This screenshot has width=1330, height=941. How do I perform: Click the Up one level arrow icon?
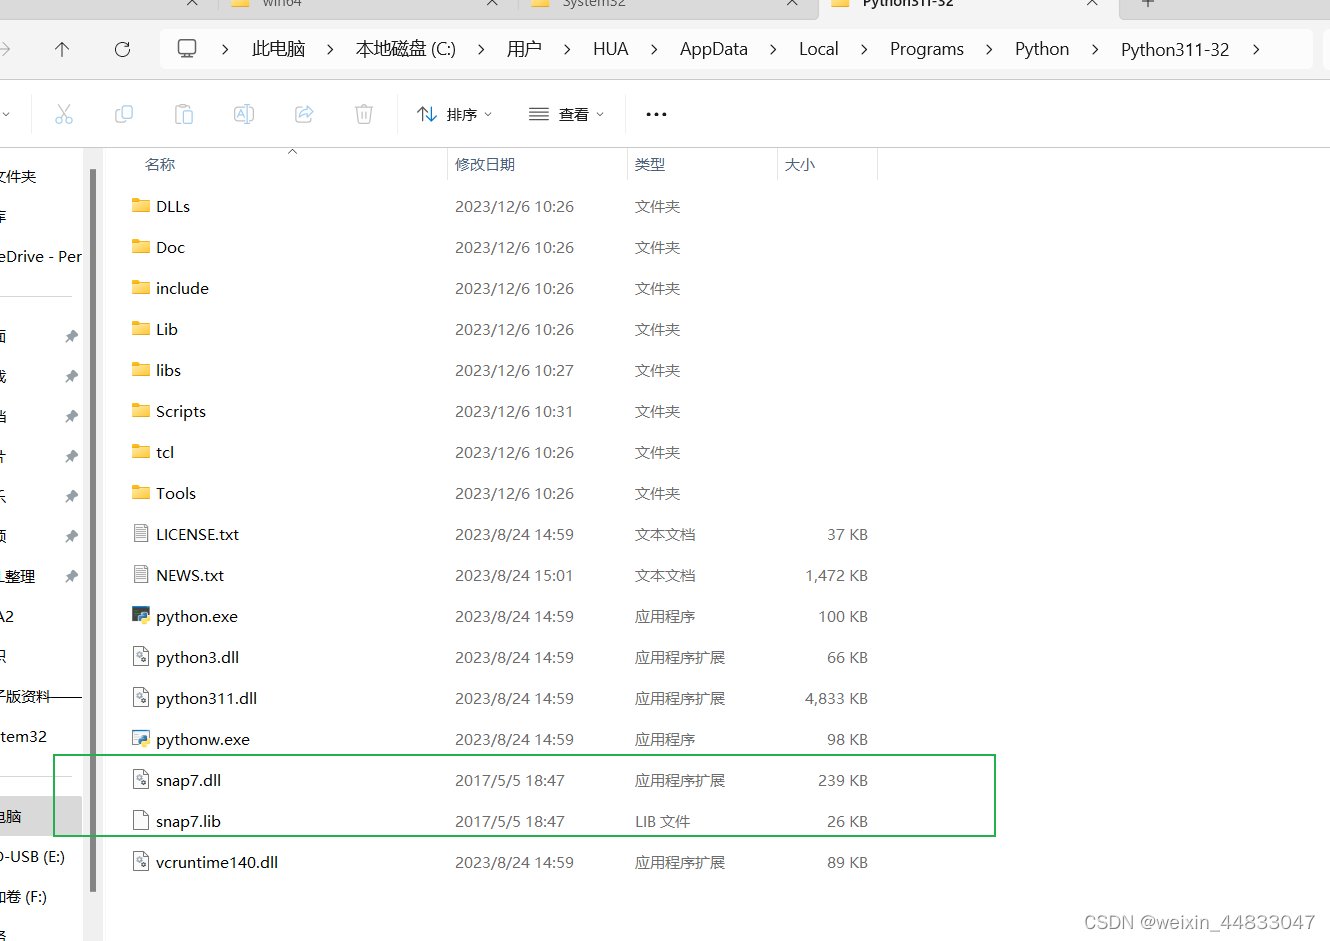tap(61, 48)
